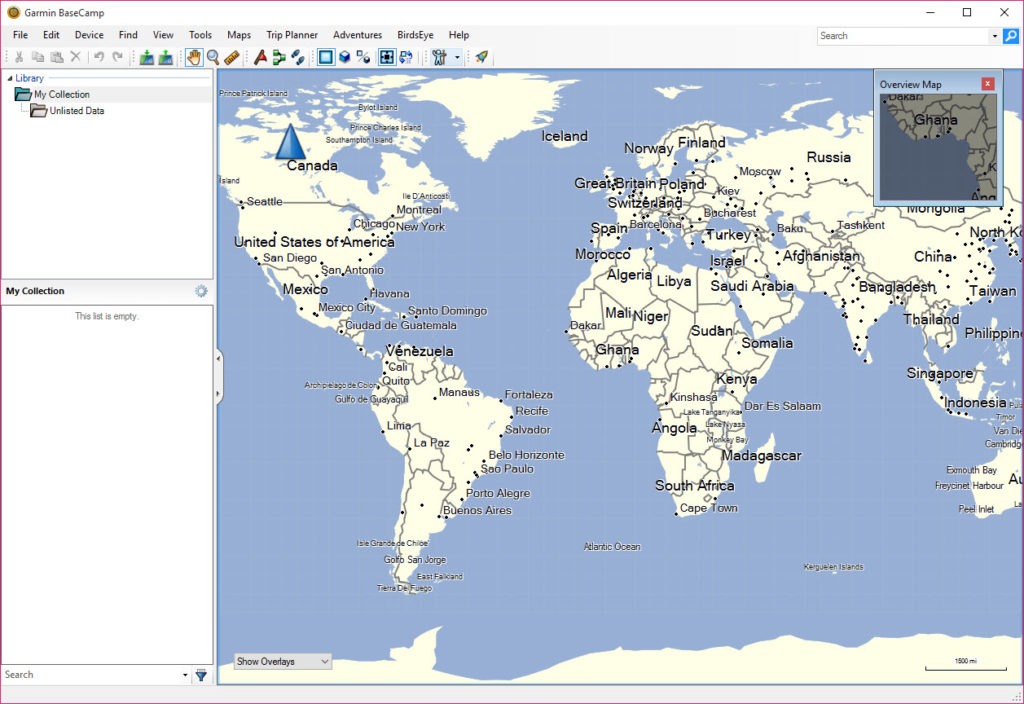Open the bottom-left search dropdown arrow

(x=185, y=675)
